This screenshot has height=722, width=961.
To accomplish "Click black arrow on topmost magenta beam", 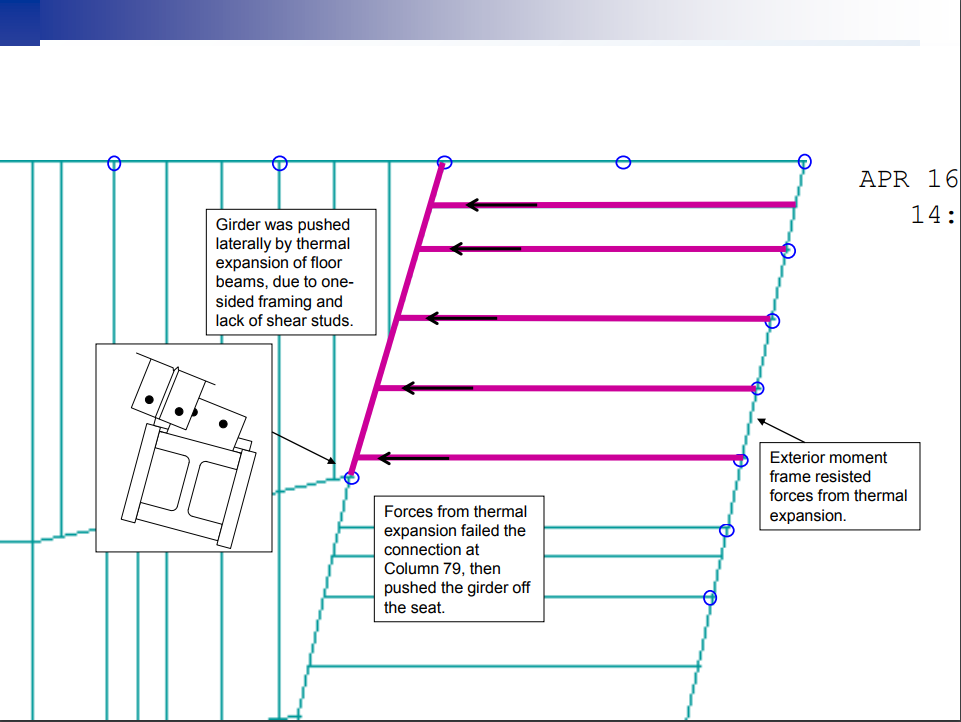I will (501, 205).
